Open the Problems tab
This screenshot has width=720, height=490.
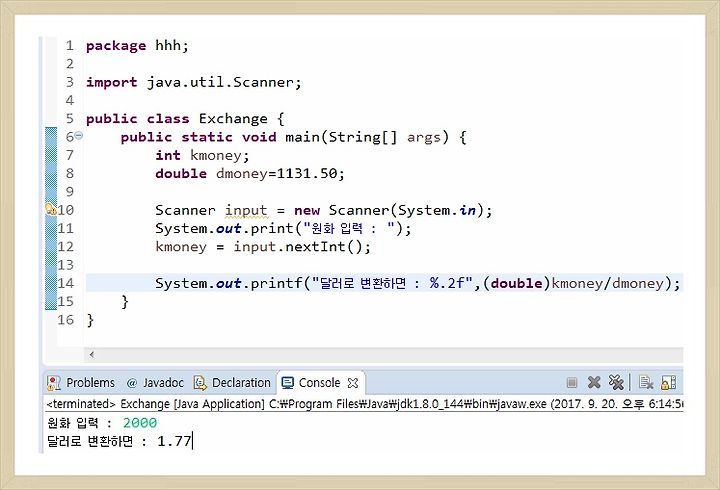[81, 383]
